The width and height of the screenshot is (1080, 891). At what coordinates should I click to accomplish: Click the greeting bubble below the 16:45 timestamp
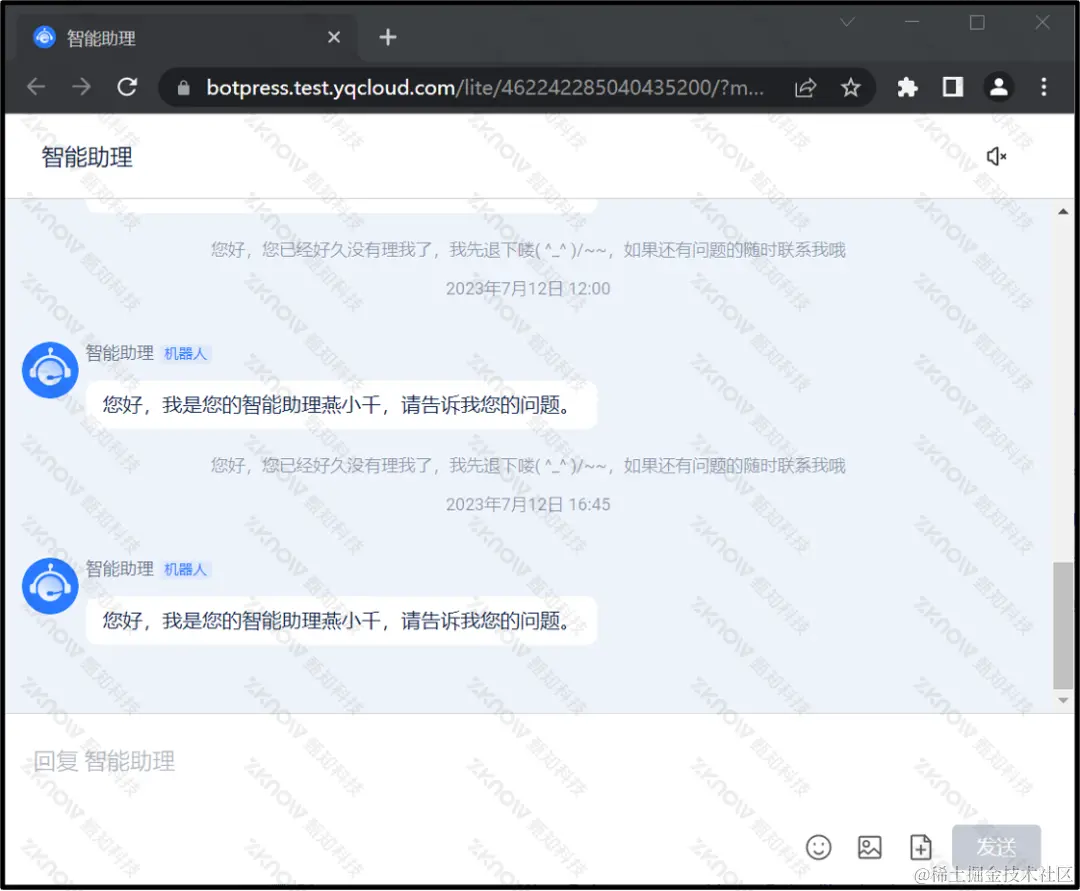pos(341,620)
